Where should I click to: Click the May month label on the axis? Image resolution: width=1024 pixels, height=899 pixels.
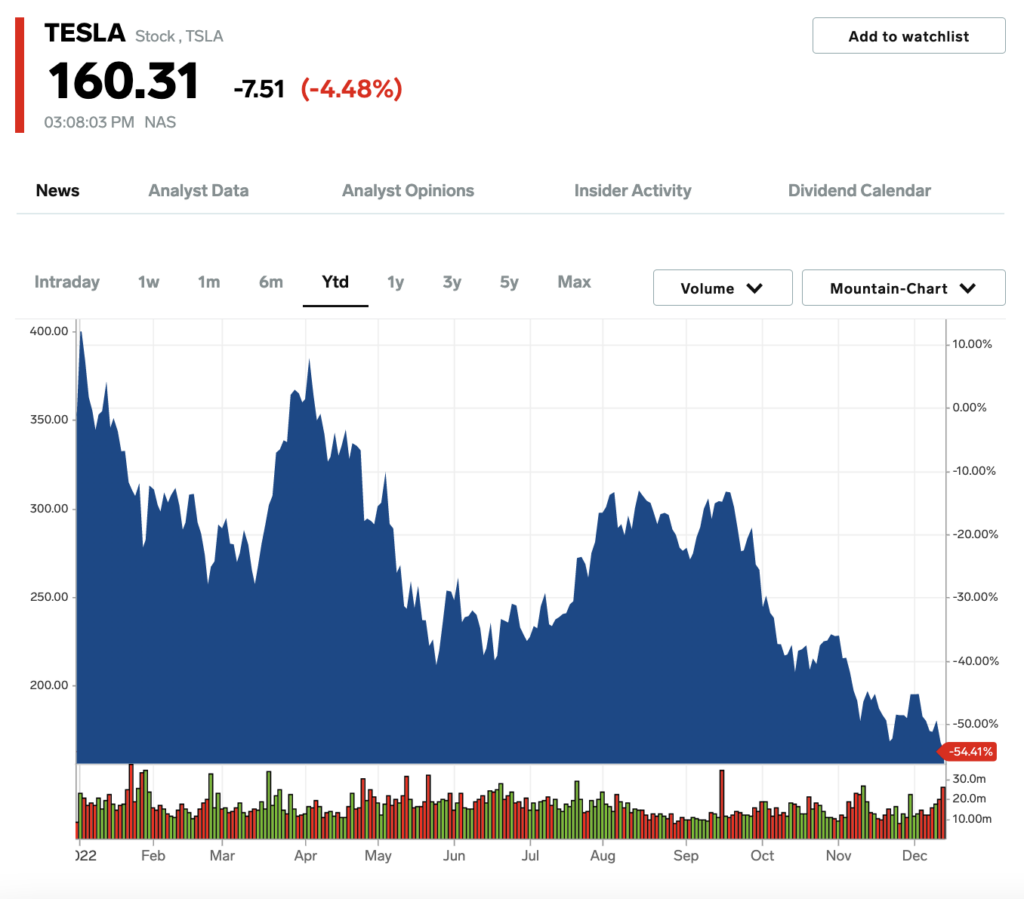click(378, 855)
